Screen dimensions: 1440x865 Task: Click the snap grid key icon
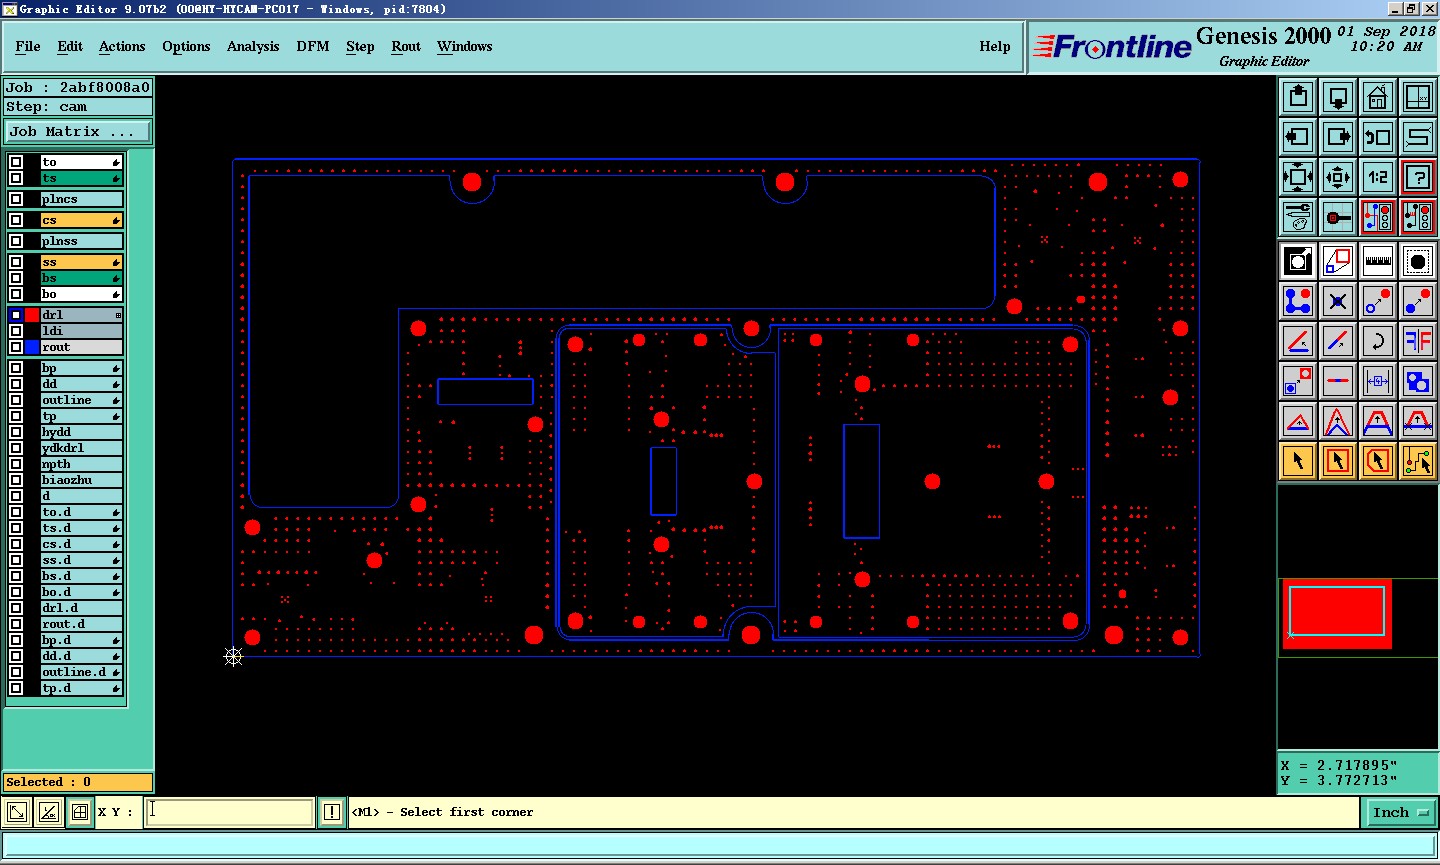tap(1338, 217)
